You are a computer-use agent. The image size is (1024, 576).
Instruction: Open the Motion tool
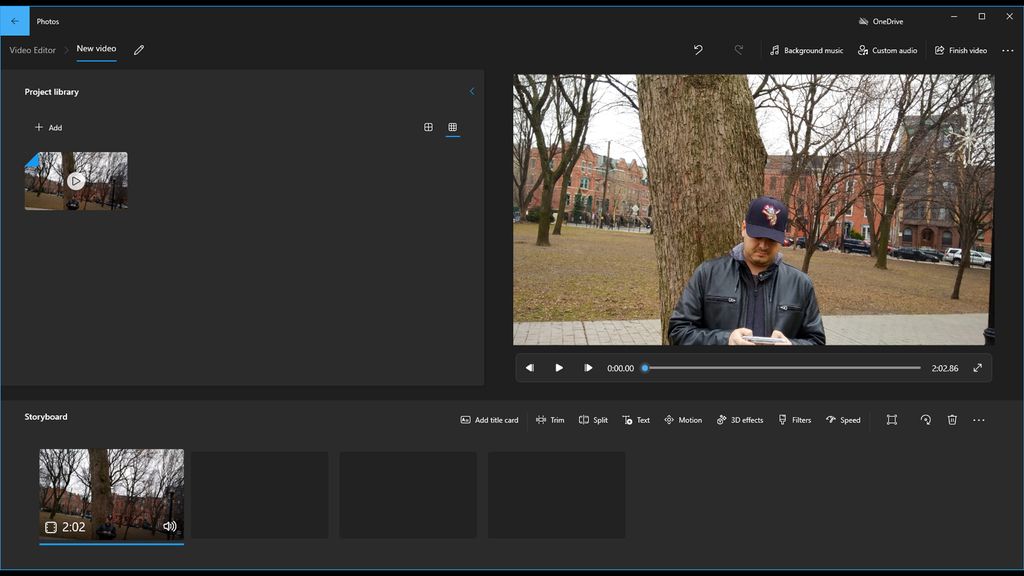[x=683, y=420]
